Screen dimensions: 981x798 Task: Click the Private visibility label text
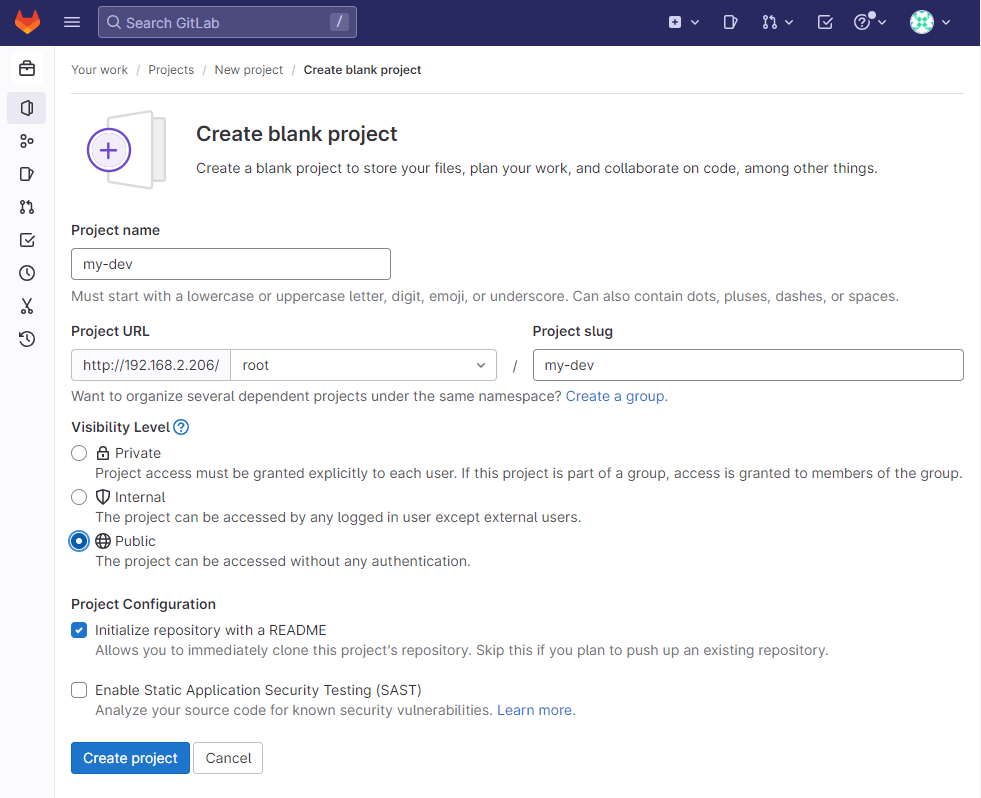(x=138, y=453)
